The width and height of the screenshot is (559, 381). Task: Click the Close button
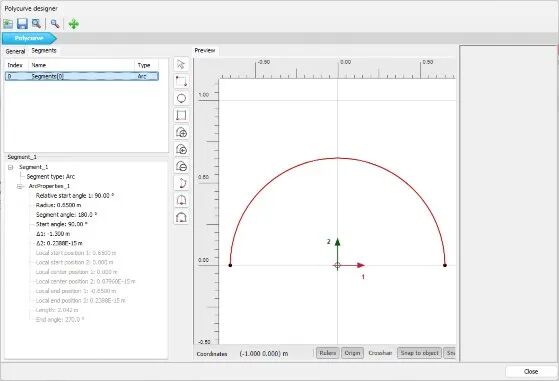531,371
